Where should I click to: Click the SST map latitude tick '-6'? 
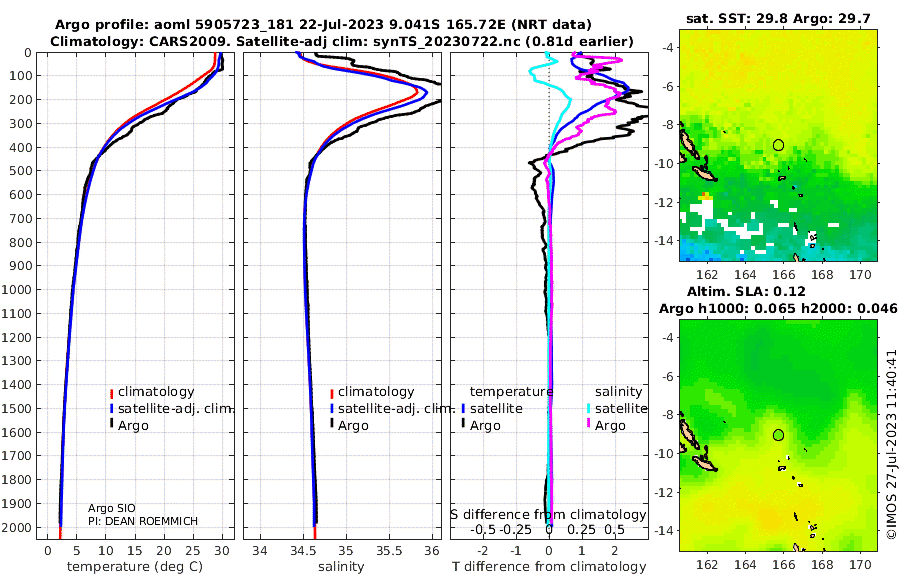point(668,87)
